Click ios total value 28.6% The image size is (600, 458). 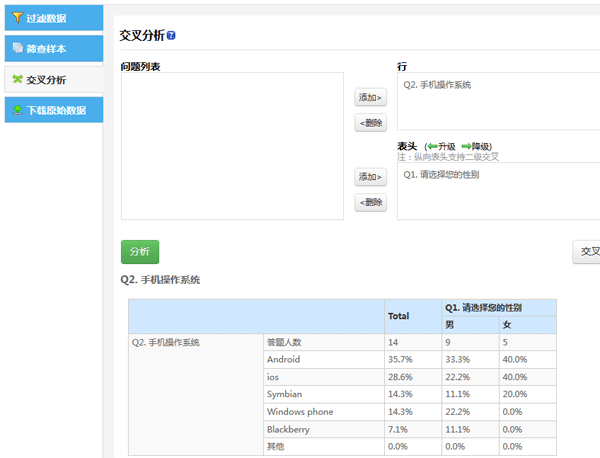400,377
